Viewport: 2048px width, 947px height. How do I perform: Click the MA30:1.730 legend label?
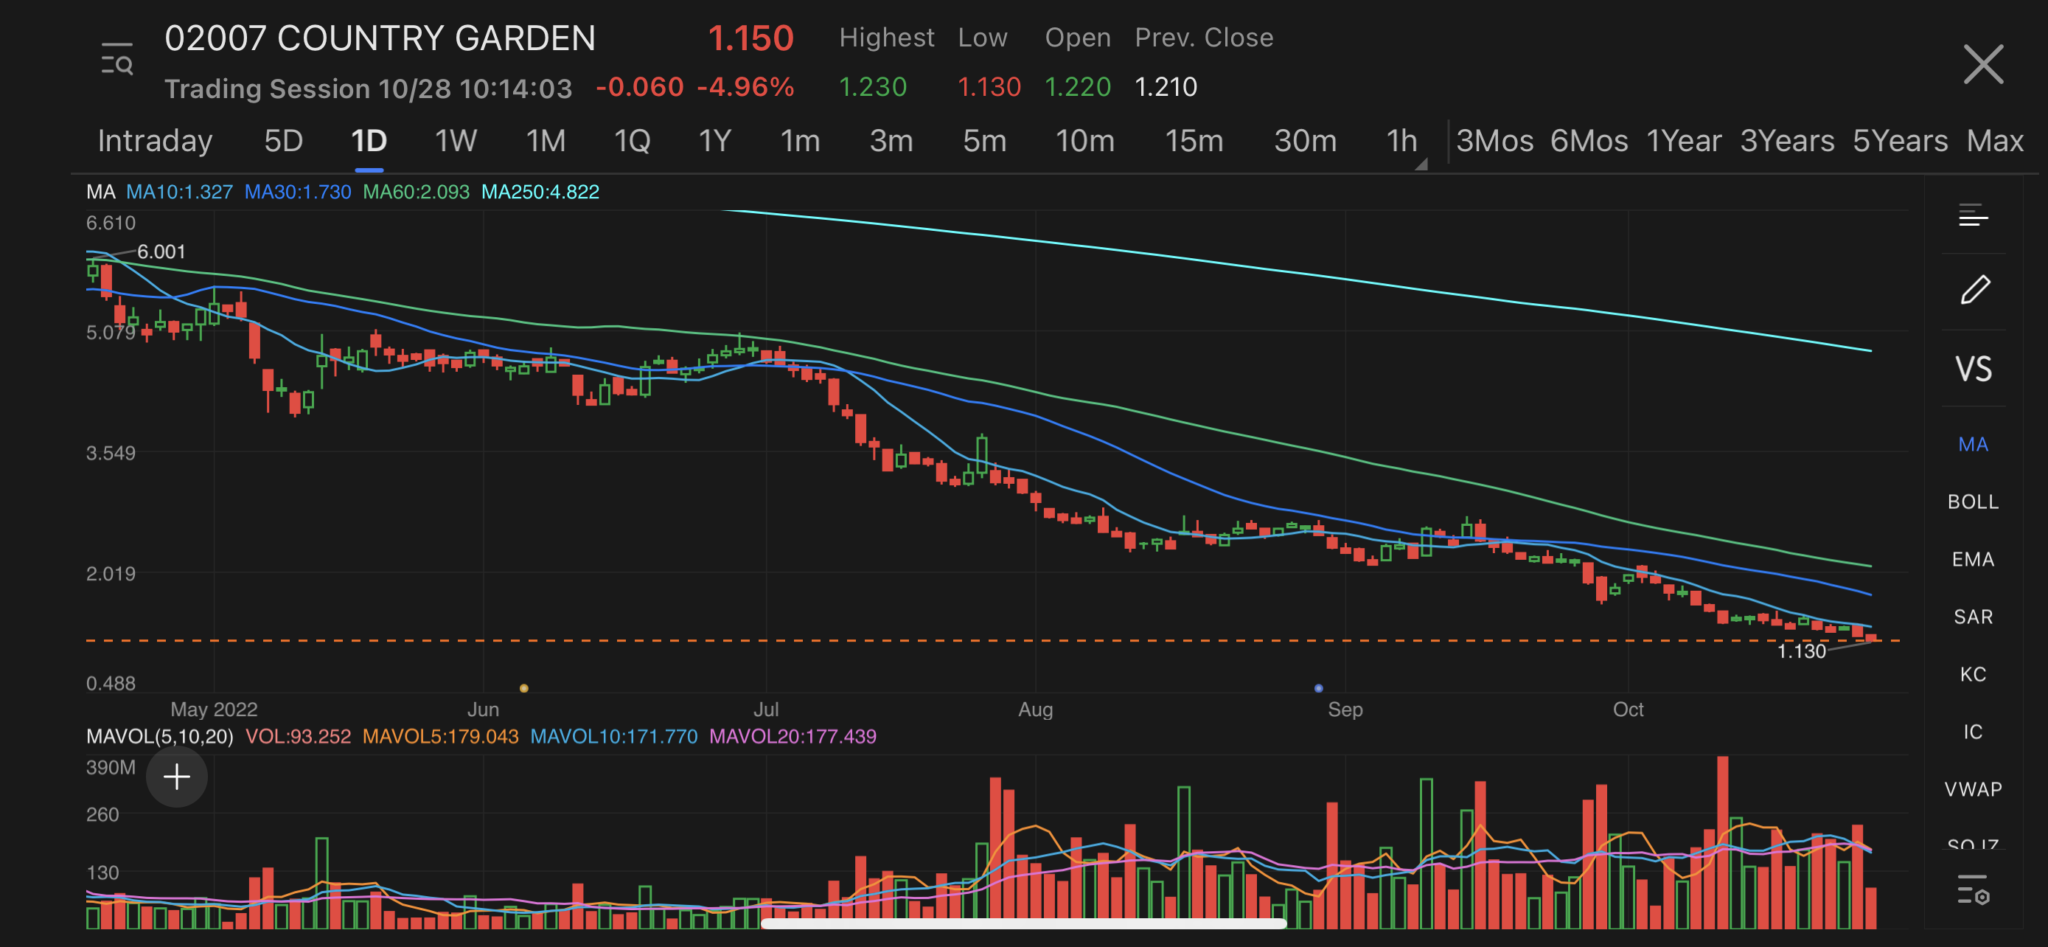click(x=298, y=192)
